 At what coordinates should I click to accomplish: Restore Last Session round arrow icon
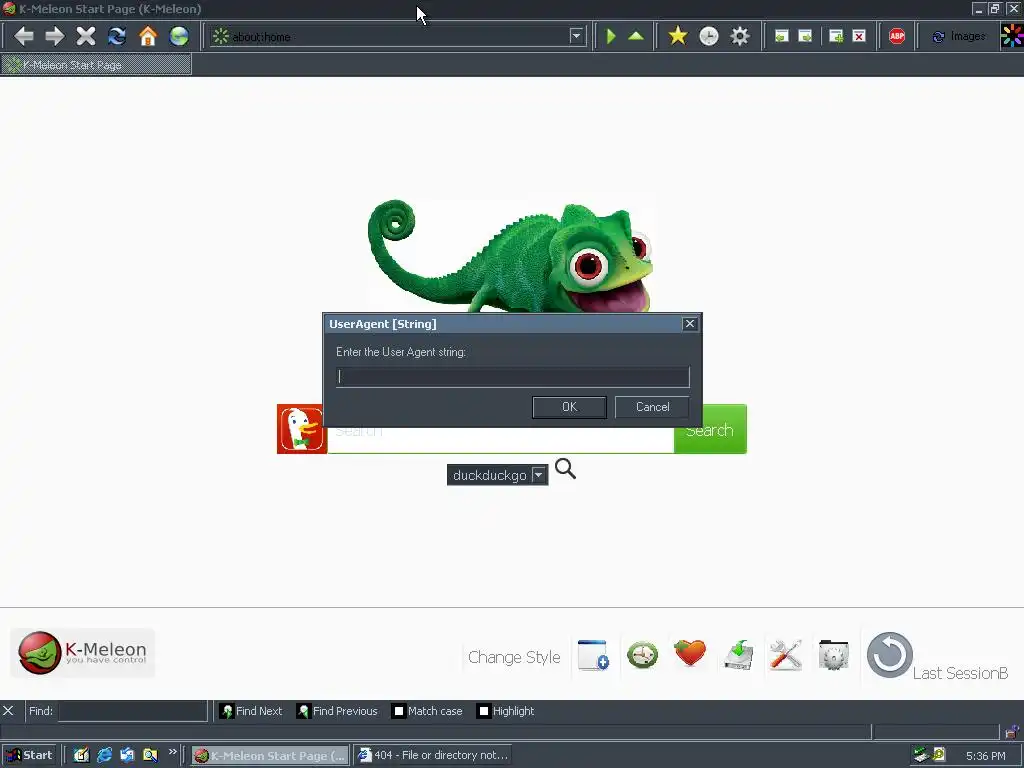tap(889, 654)
